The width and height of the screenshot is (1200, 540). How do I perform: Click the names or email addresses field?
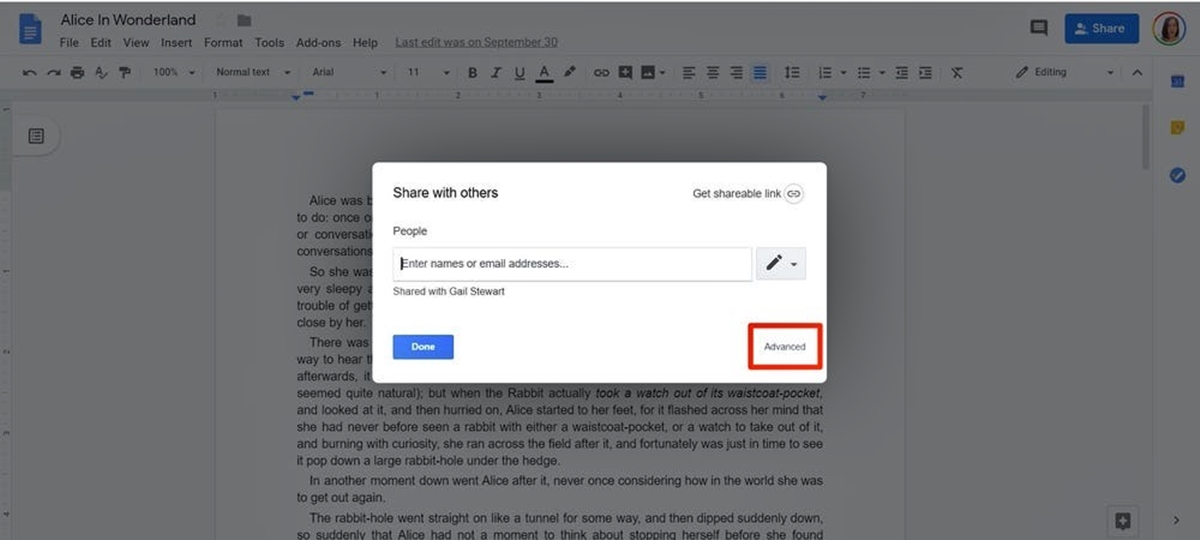pyautogui.click(x=572, y=264)
